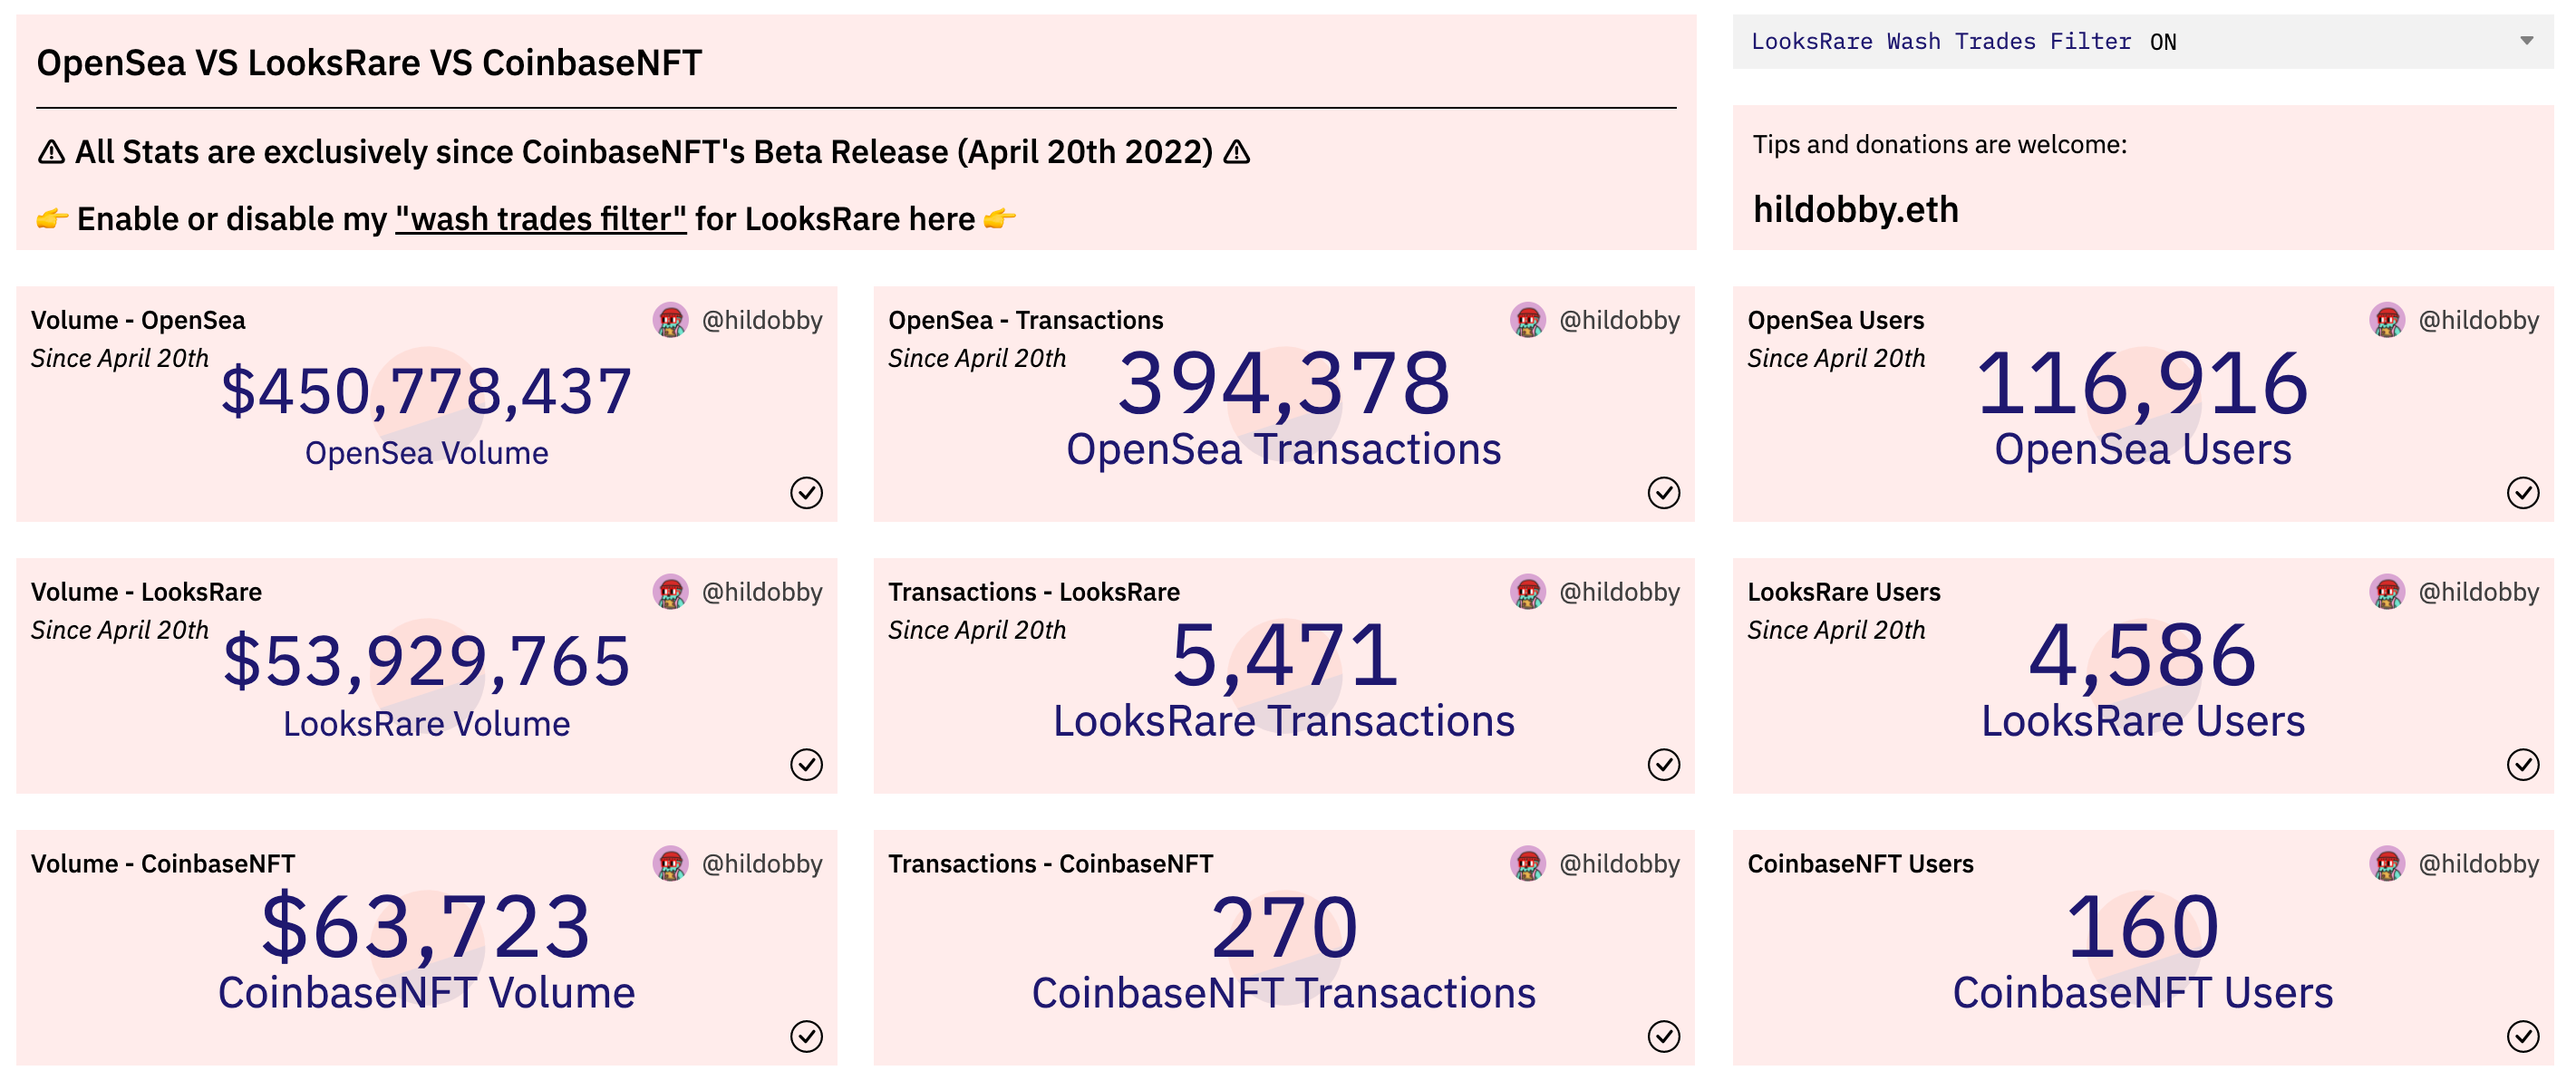Click checkmark icon in OpenSea - Transactions card
This screenshot has height=1080, width=2576.
(x=1664, y=493)
